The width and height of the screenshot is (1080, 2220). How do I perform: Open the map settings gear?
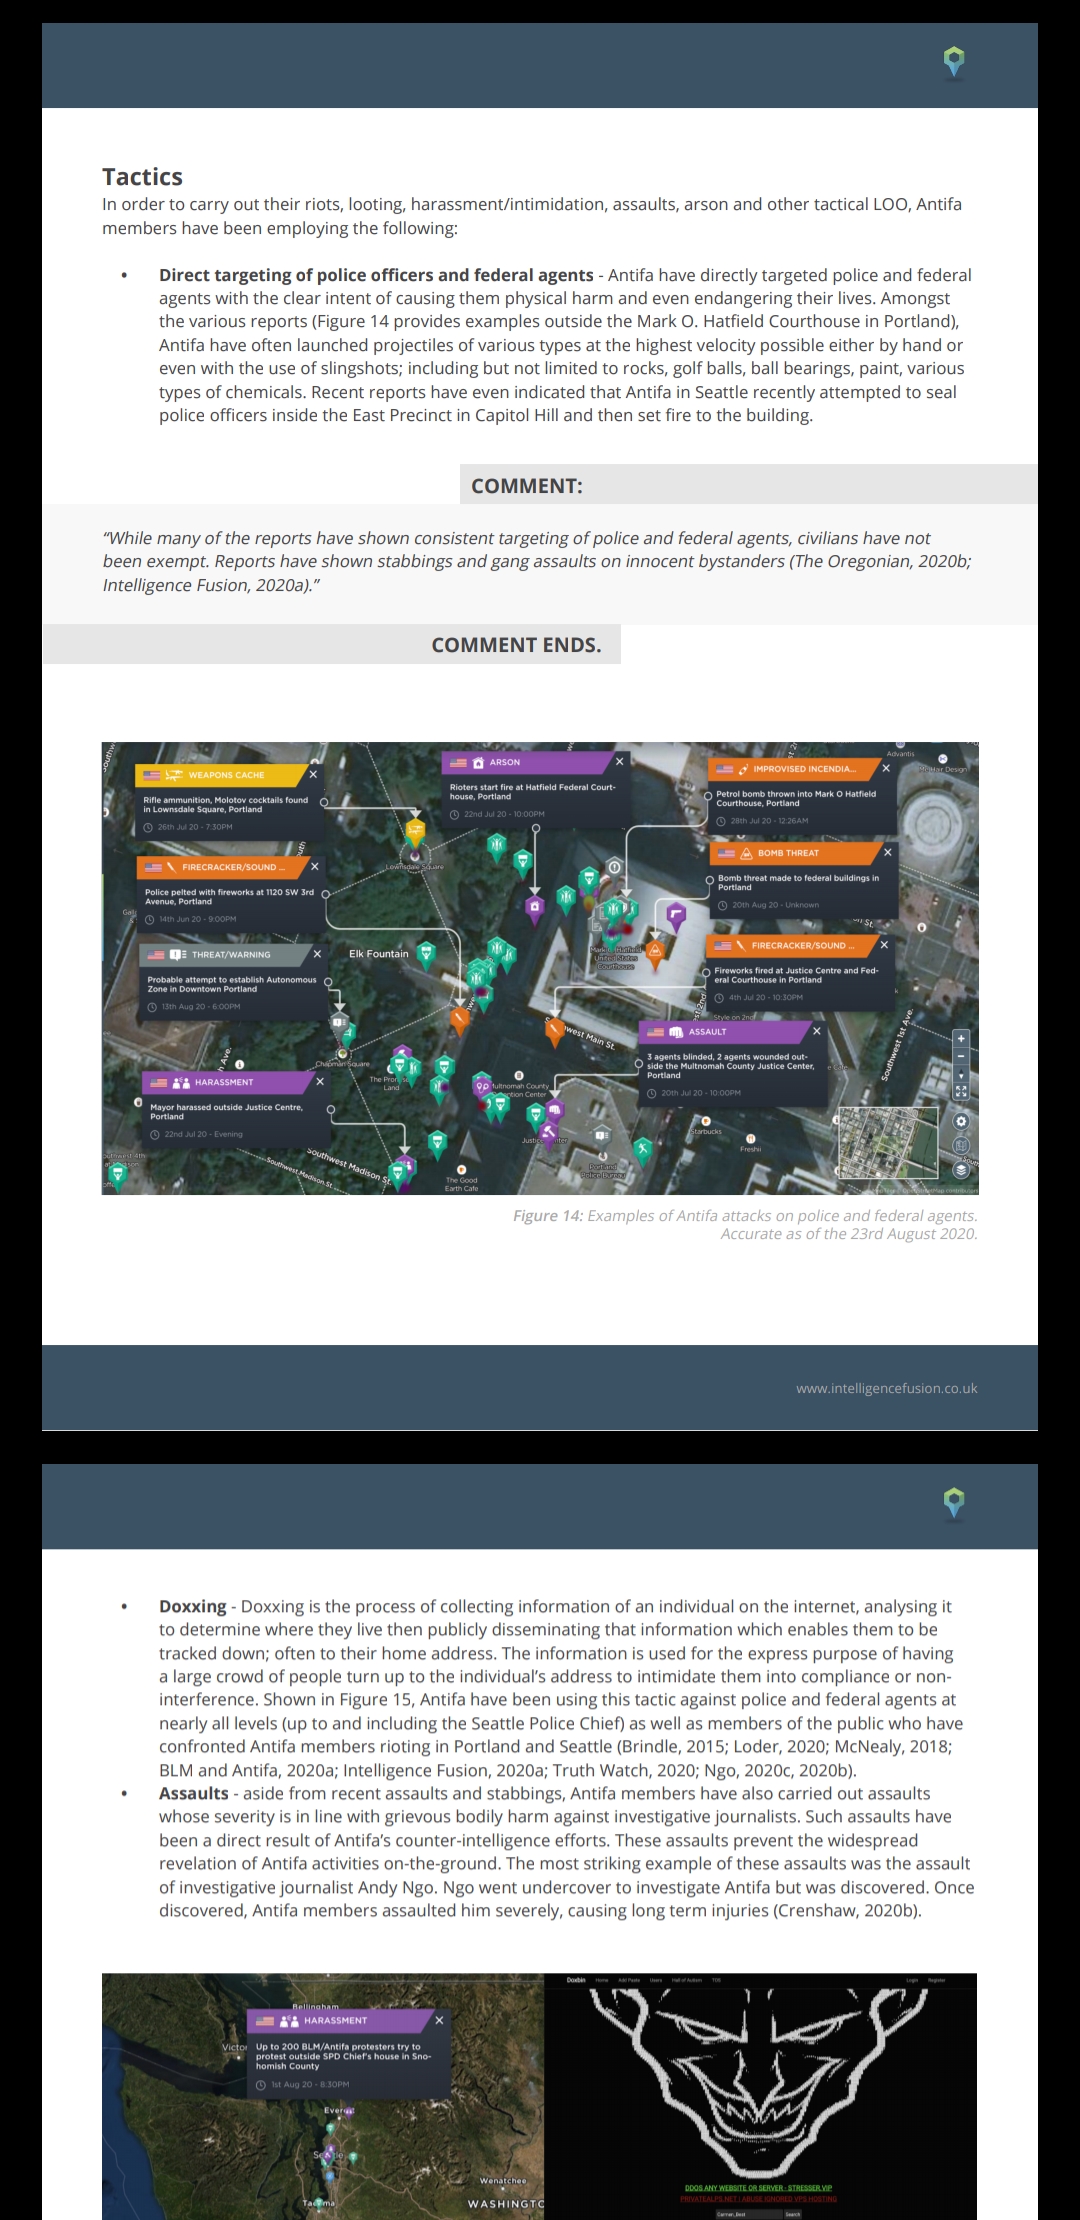961,1121
